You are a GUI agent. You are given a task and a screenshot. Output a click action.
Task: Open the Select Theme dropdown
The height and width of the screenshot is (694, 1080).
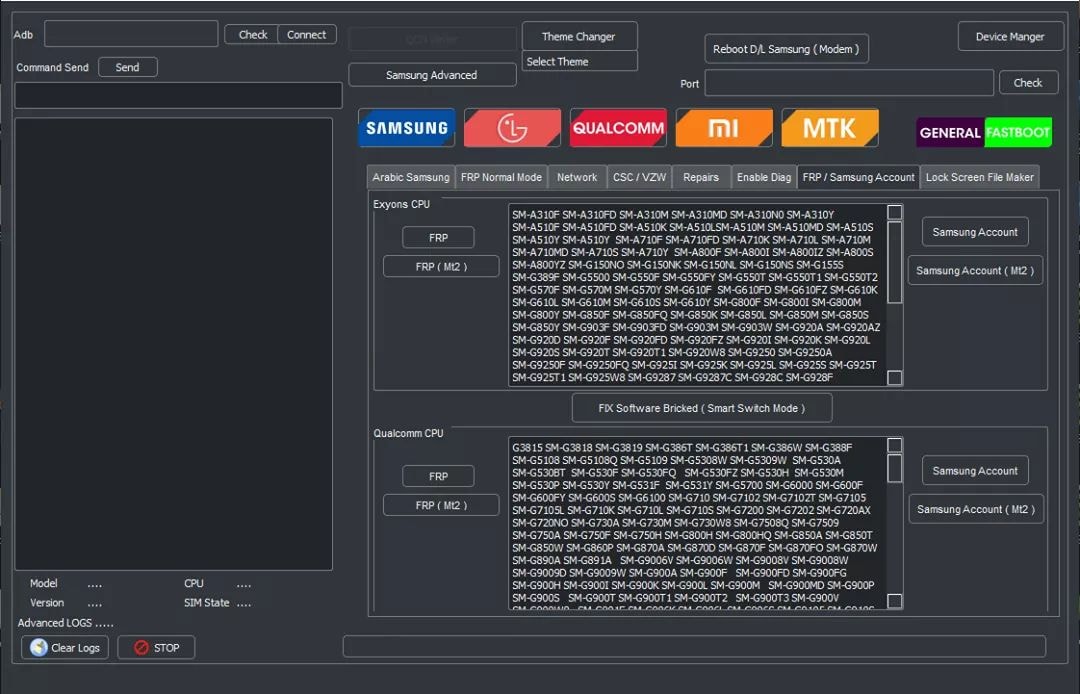click(x=579, y=61)
